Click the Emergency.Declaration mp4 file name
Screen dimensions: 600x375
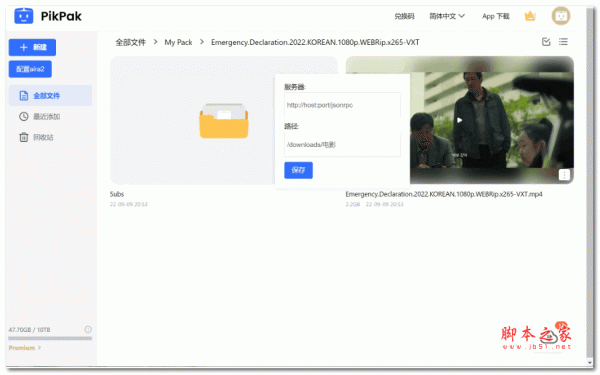(444, 194)
